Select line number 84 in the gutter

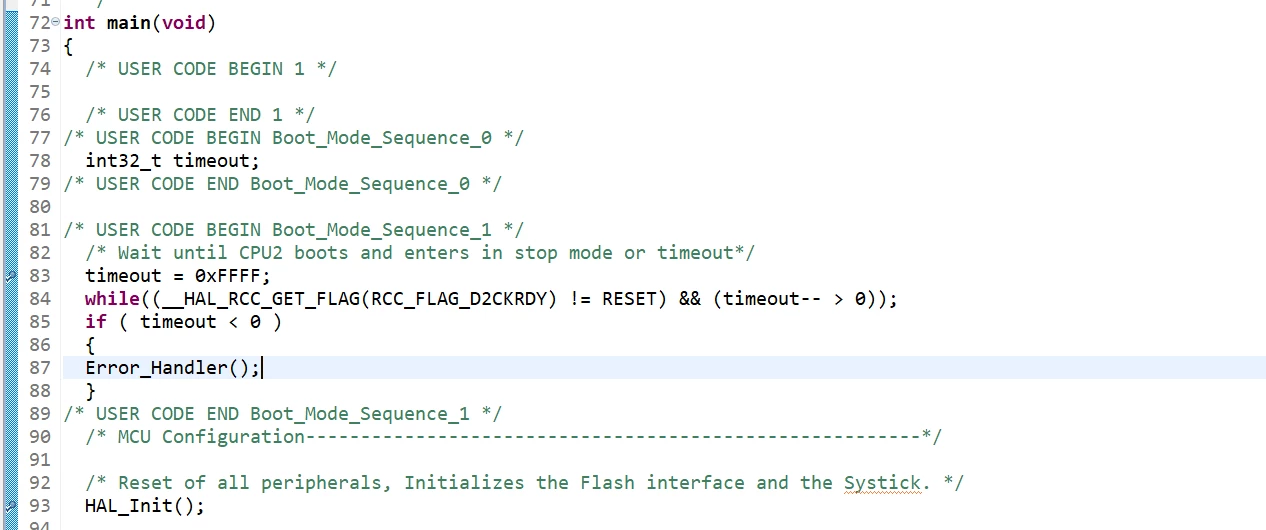40,299
